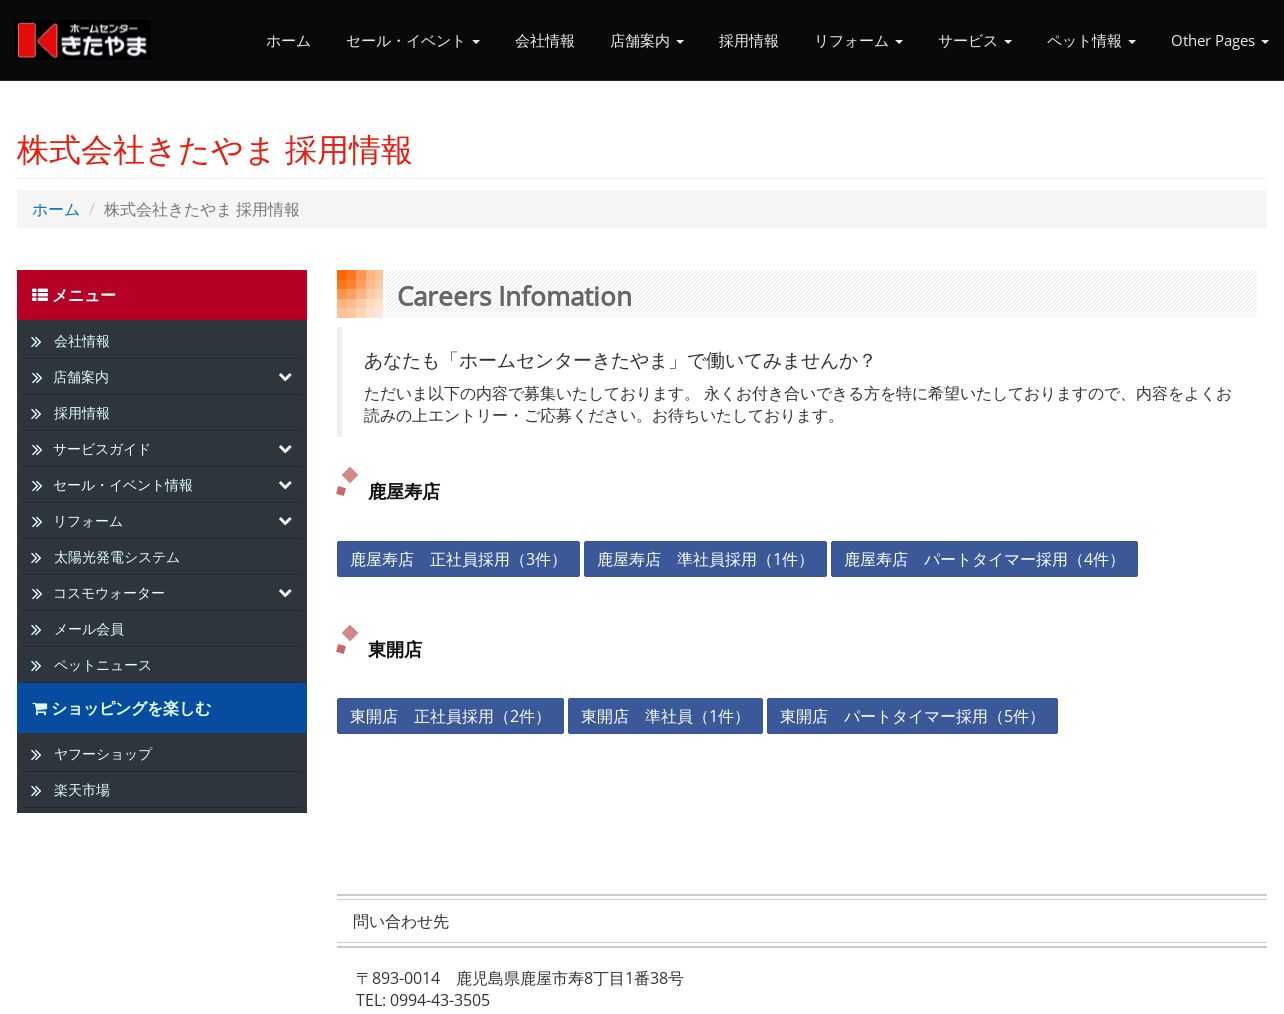Click double-arrow icon next to 会社情報 in sidebar

tap(36, 342)
